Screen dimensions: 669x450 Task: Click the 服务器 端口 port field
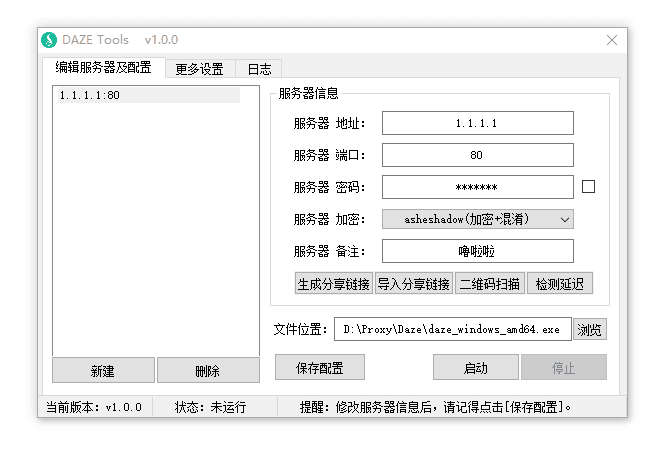pyautogui.click(x=477, y=155)
